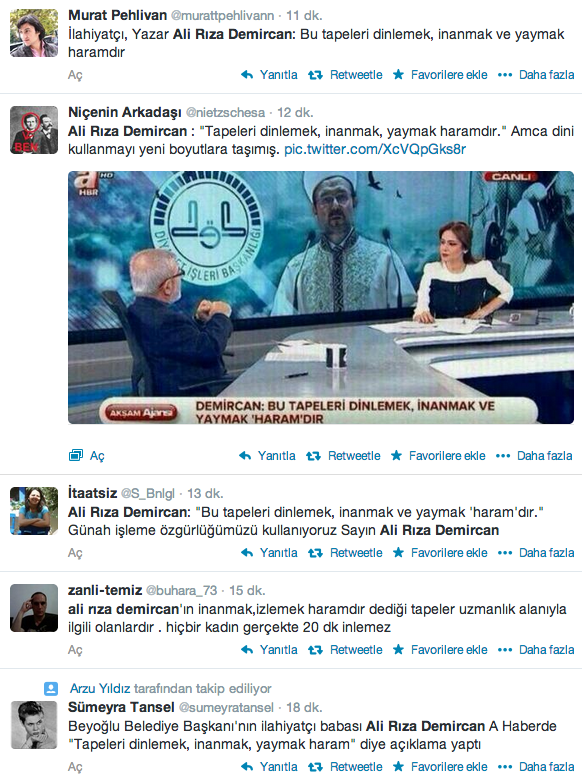Click favorite star icon on zanli-temiz's tweet
Screen dimensions: 582x783
coord(398,649)
